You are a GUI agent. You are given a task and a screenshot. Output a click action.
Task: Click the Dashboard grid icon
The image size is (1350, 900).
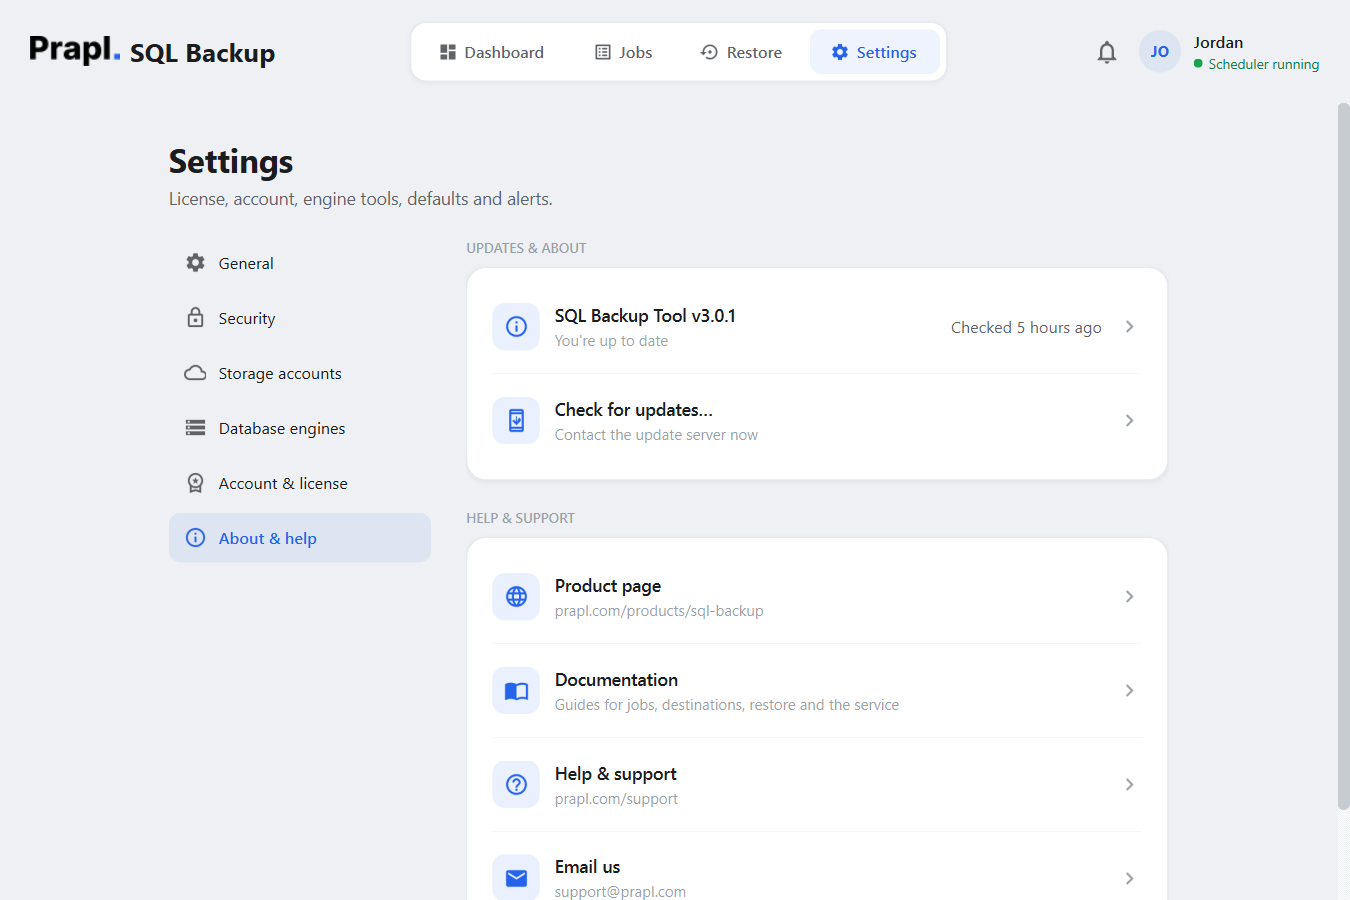point(448,52)
